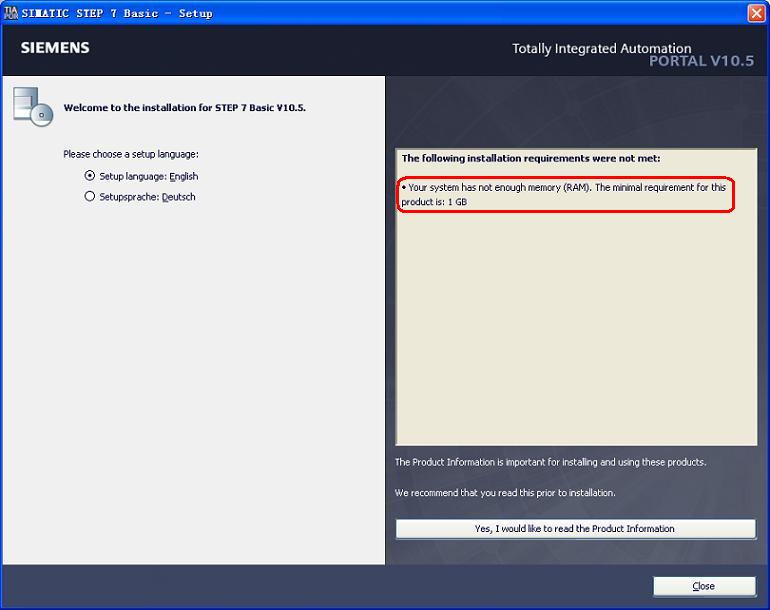Click the 'Totally Integrated Automation' header text
770x610 pixels.
pyautogui.click(x=601, y=48)
